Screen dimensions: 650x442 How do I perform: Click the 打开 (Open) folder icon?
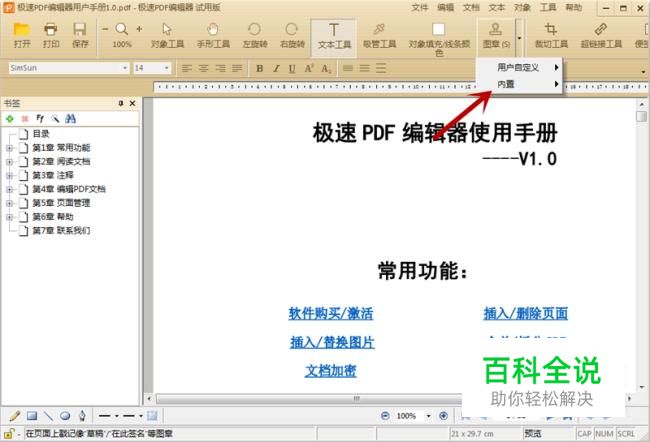[21, 29]
